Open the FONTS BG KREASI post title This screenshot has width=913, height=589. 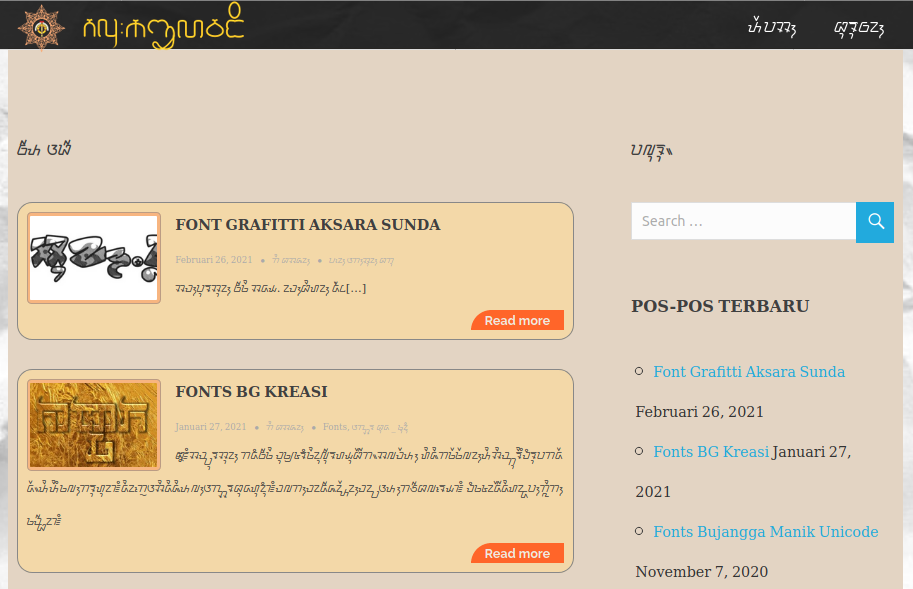click(x=251, y=392)
